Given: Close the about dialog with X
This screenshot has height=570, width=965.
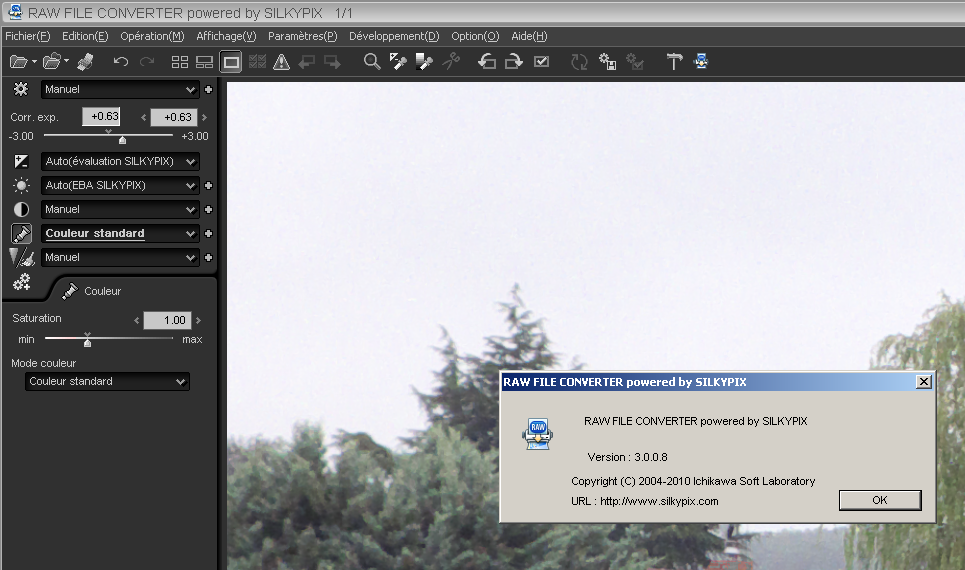Looking at the screenshot, I should pyautogui.click(x=924, y=382).
